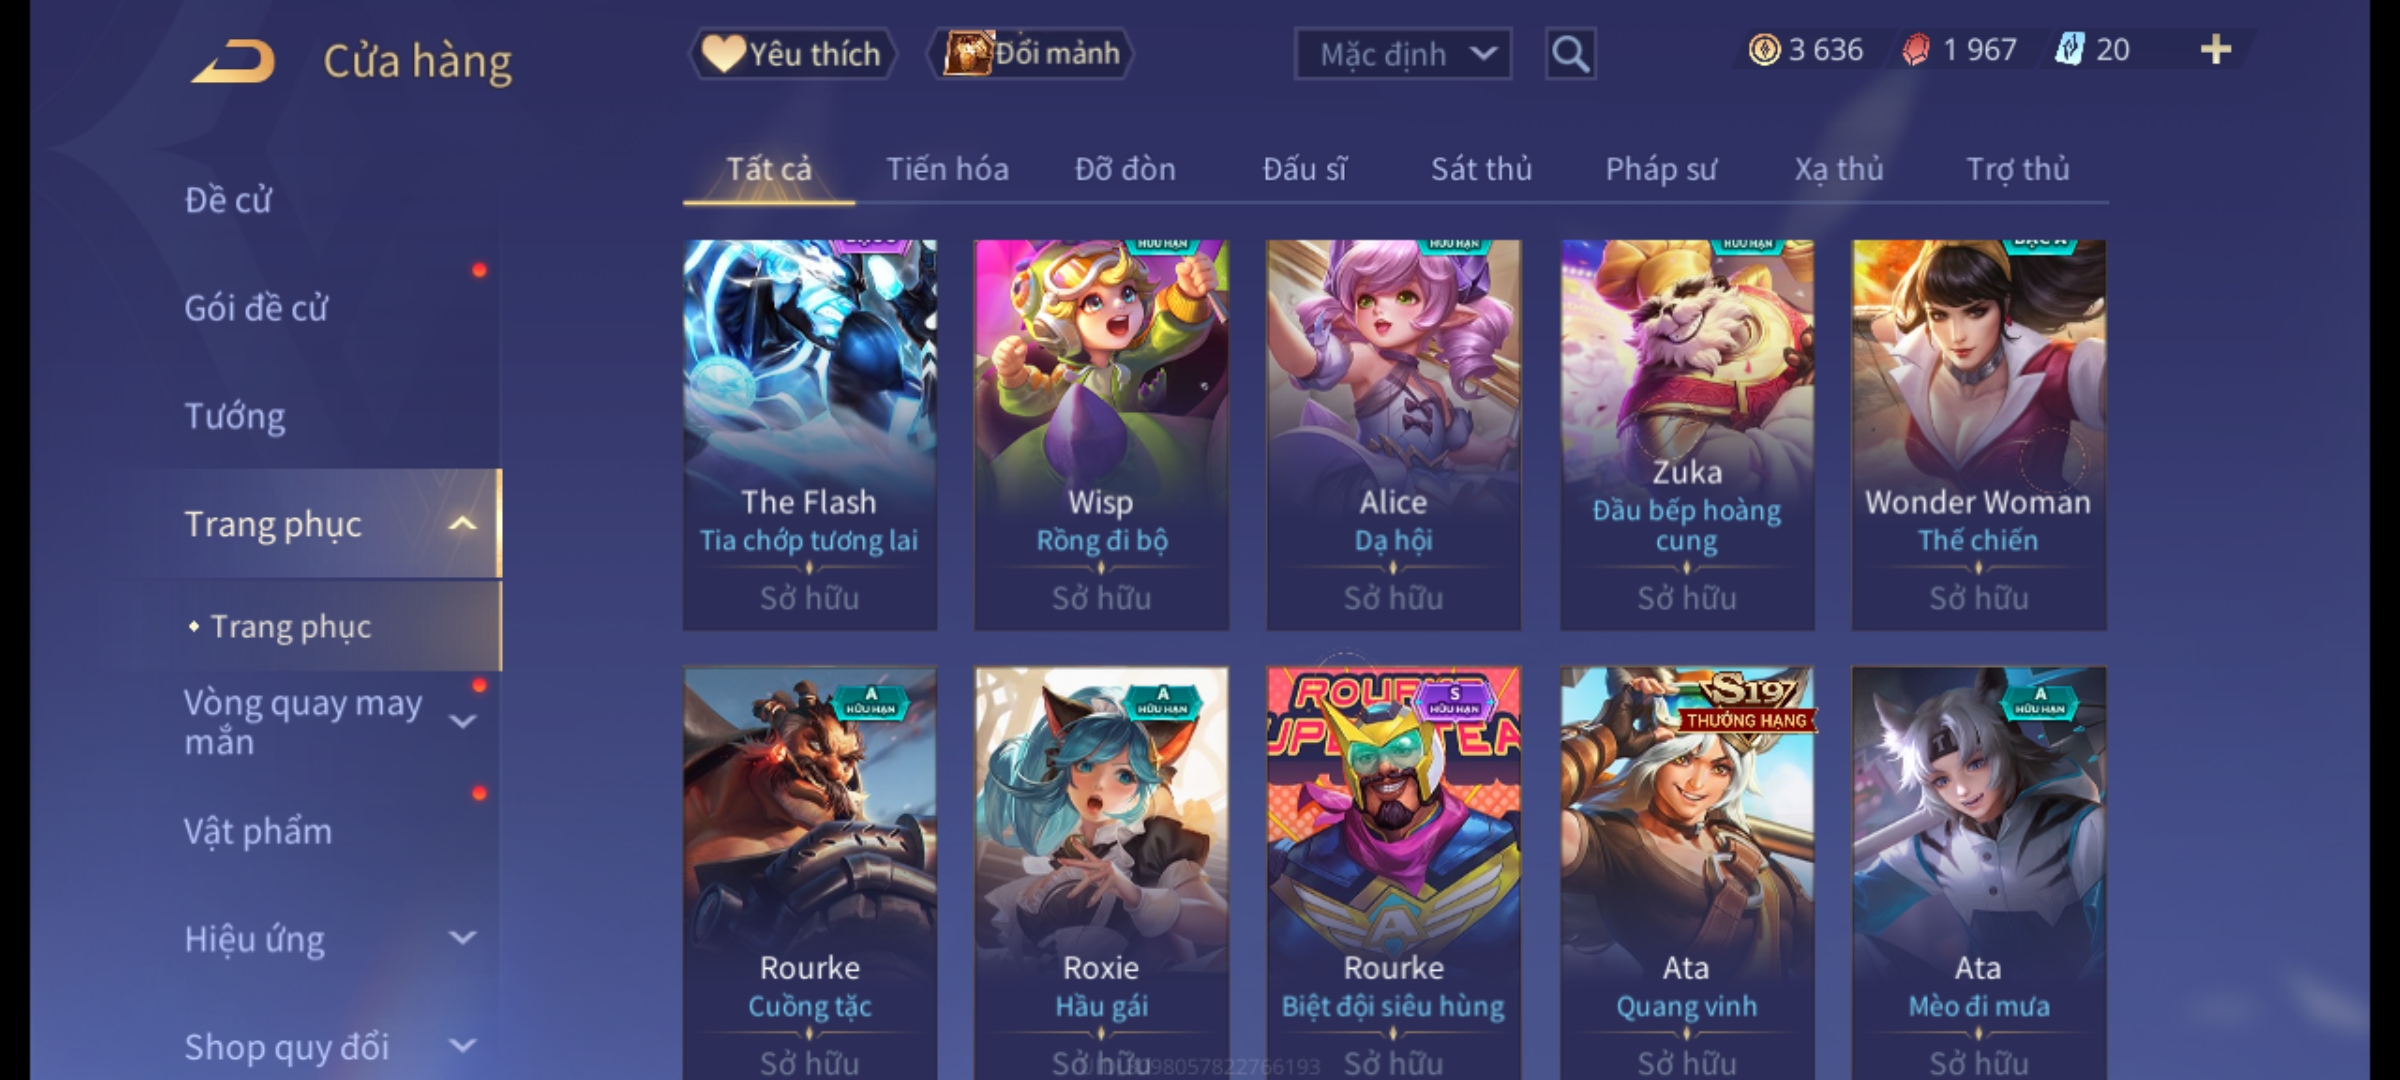This screenshot has width=2400, height=1080.
Task: Tap the plus icon to add currency
Action: (2216, 49)
